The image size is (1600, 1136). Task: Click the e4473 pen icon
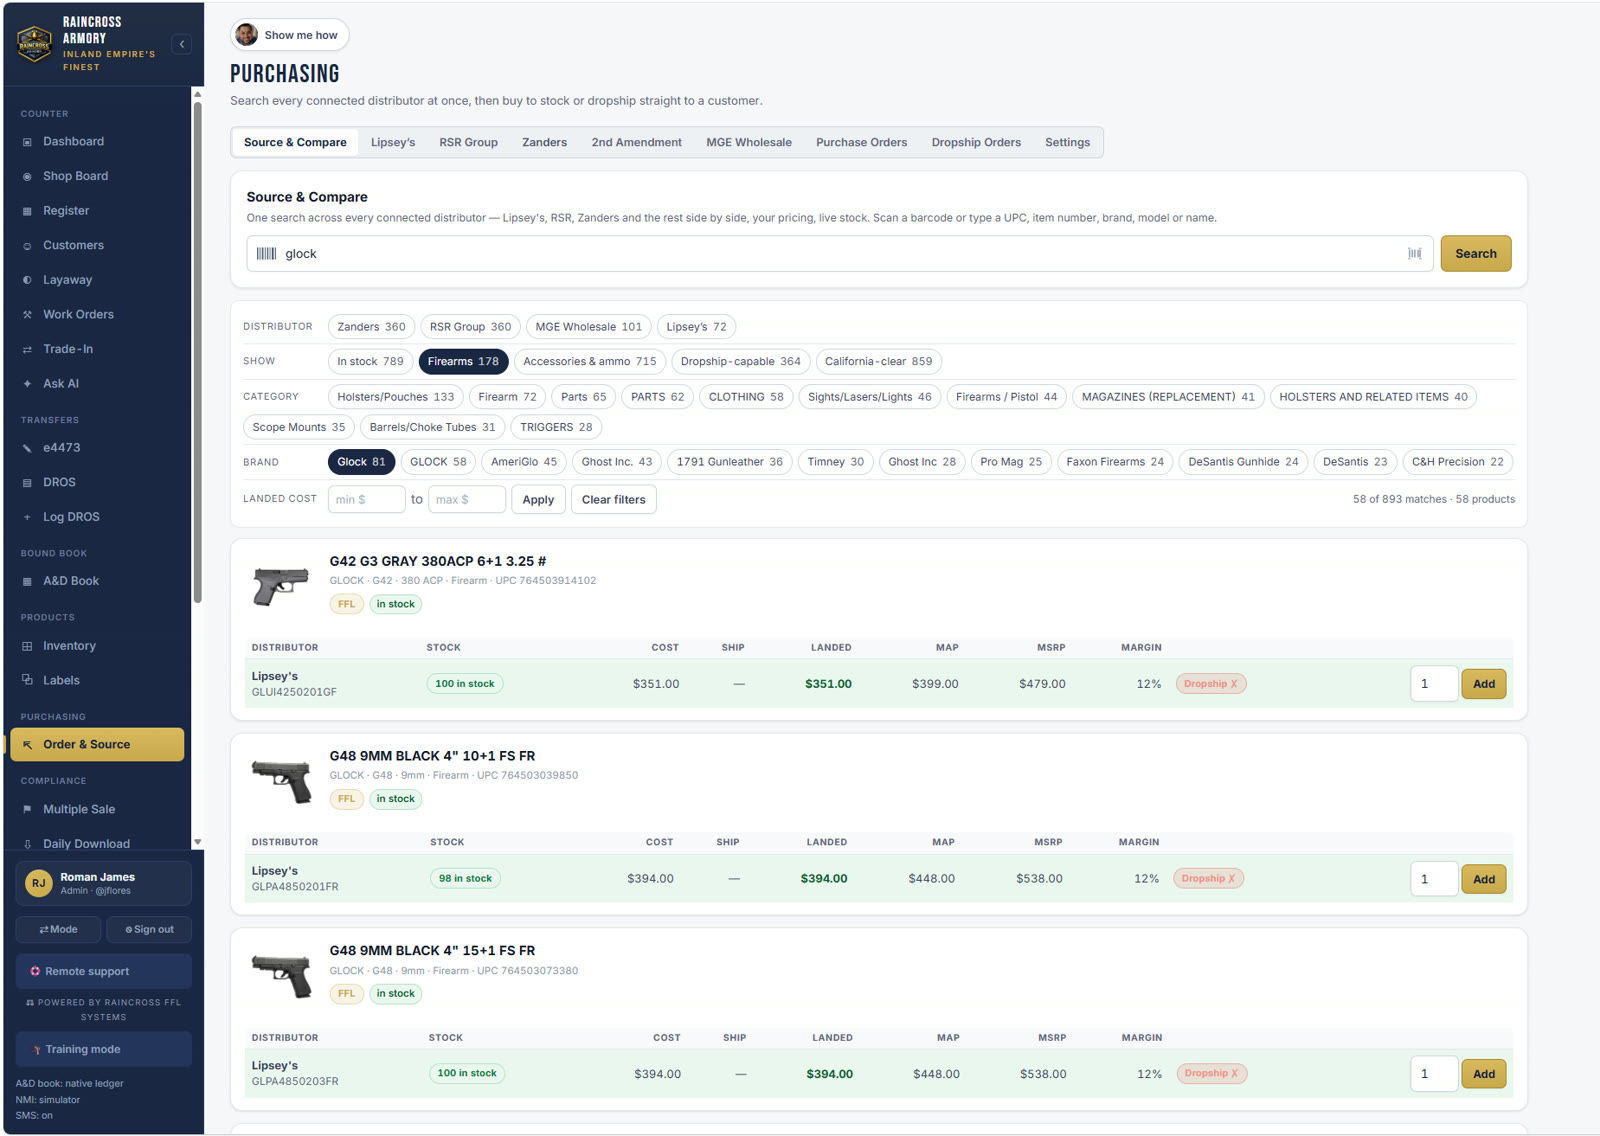(27, 448)
